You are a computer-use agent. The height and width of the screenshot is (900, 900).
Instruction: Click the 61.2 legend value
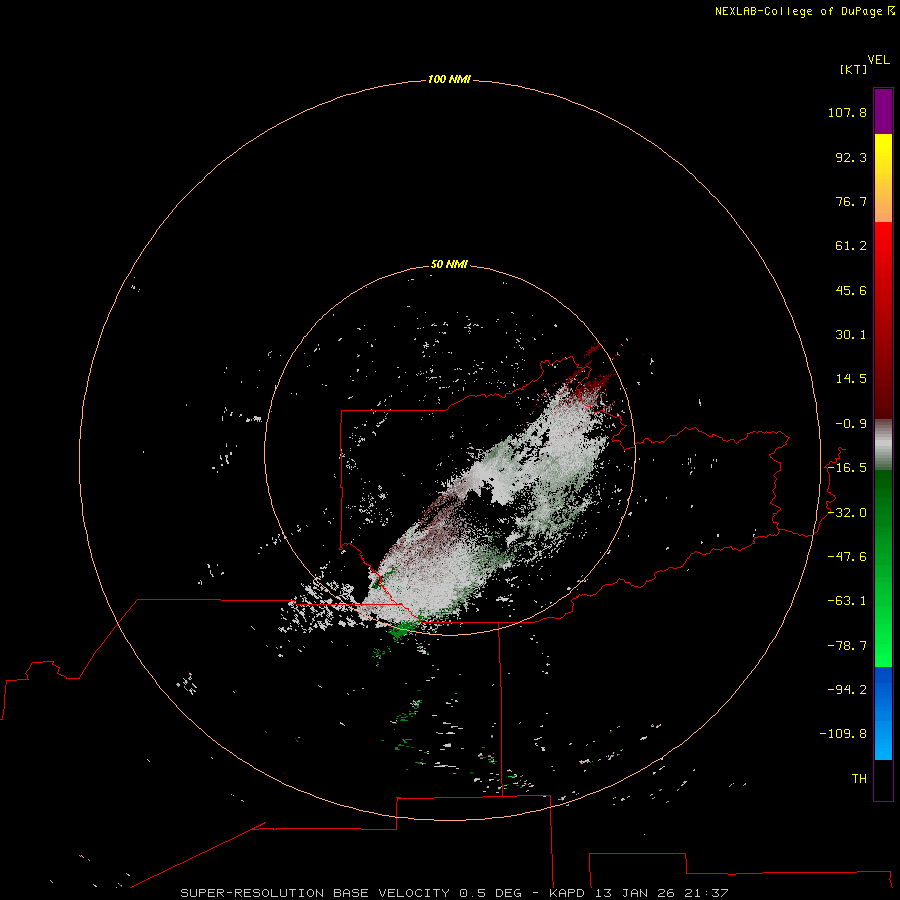851,246
